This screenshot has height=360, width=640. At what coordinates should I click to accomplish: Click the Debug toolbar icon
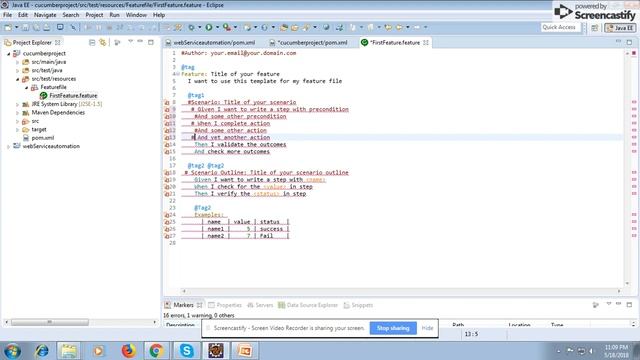click(191, 27)
